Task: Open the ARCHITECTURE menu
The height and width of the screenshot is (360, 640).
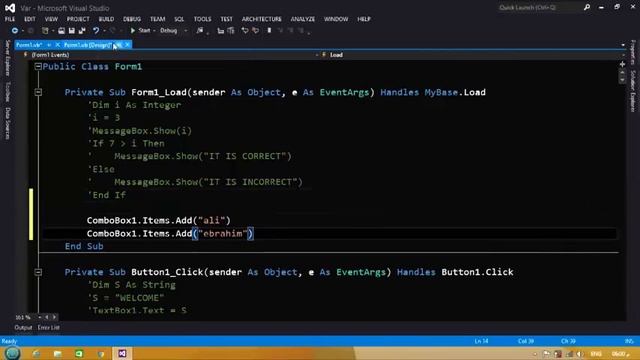Action: tap(262, 19)
